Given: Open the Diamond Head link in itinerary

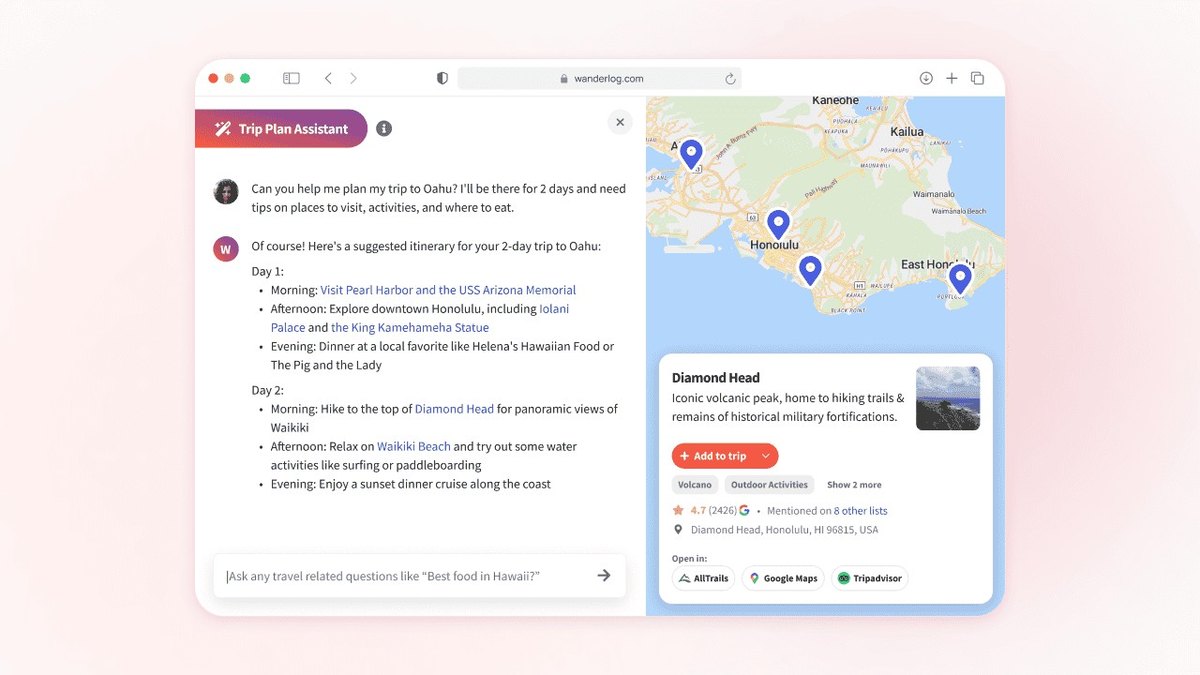Looking at the screenshot, I should pos(454,408).
